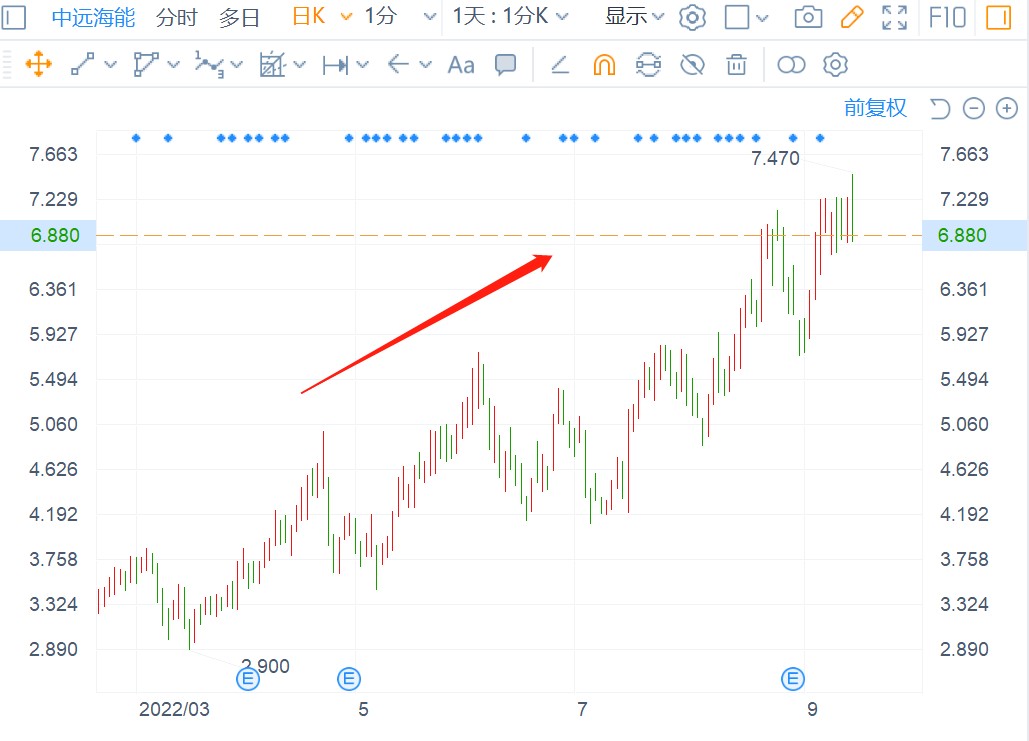The height and width of the screenshot is (741, 1029).
Task: Take a chart screenshot with camera icon
Action: 808,17
